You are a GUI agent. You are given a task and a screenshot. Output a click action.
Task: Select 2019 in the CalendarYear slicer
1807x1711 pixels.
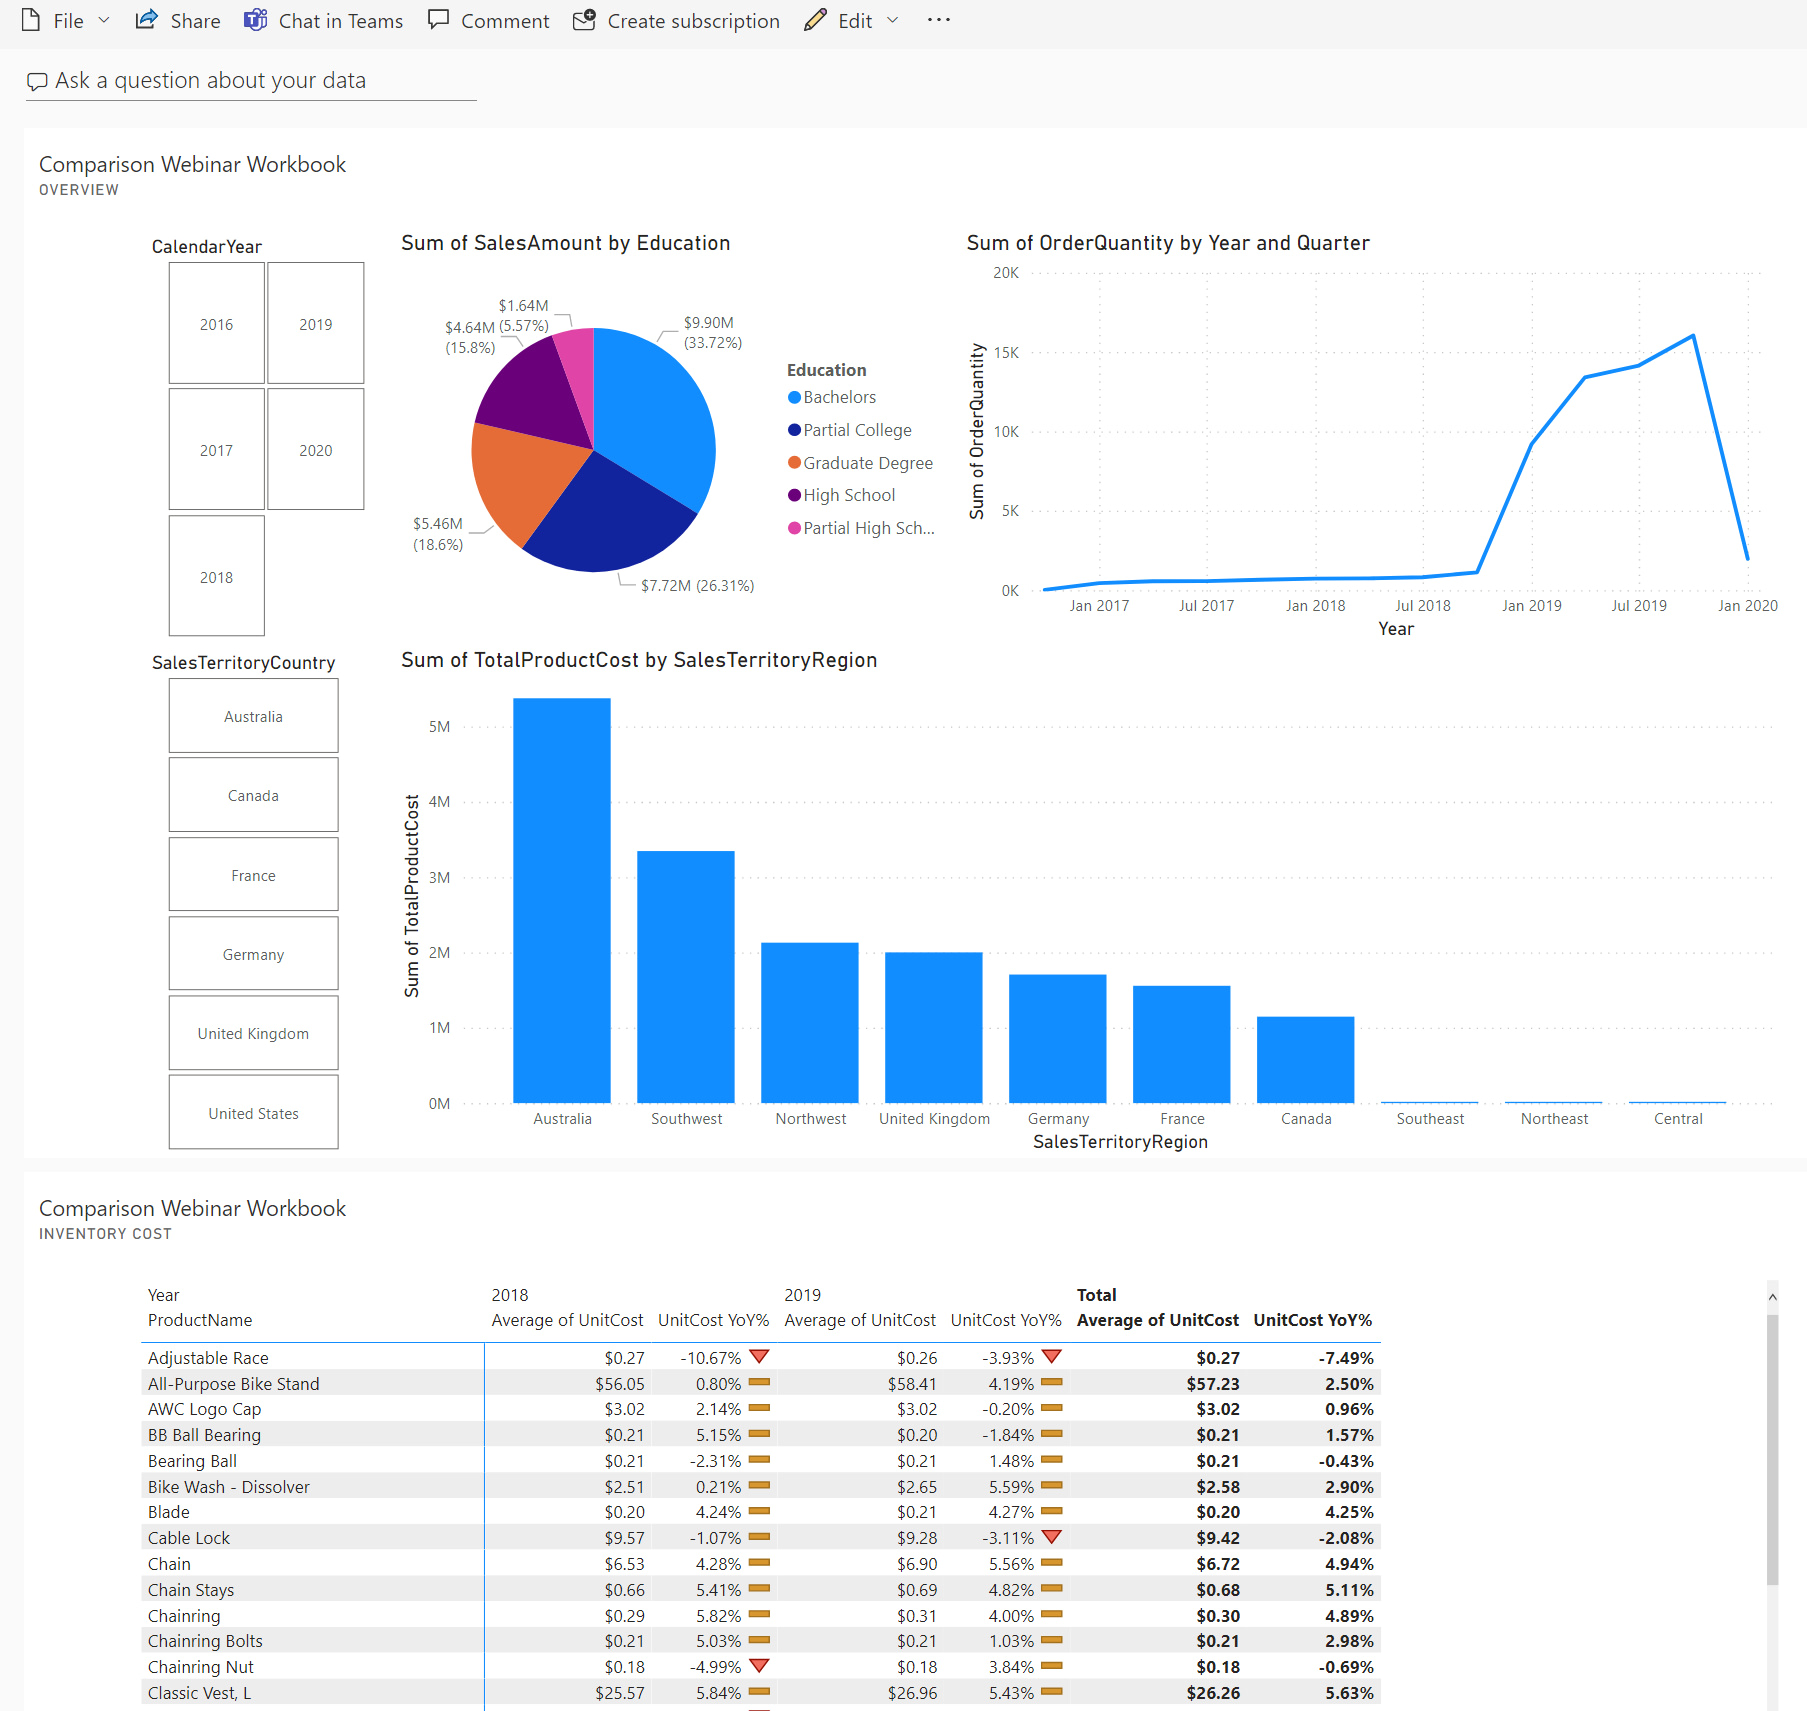[315, 323]
